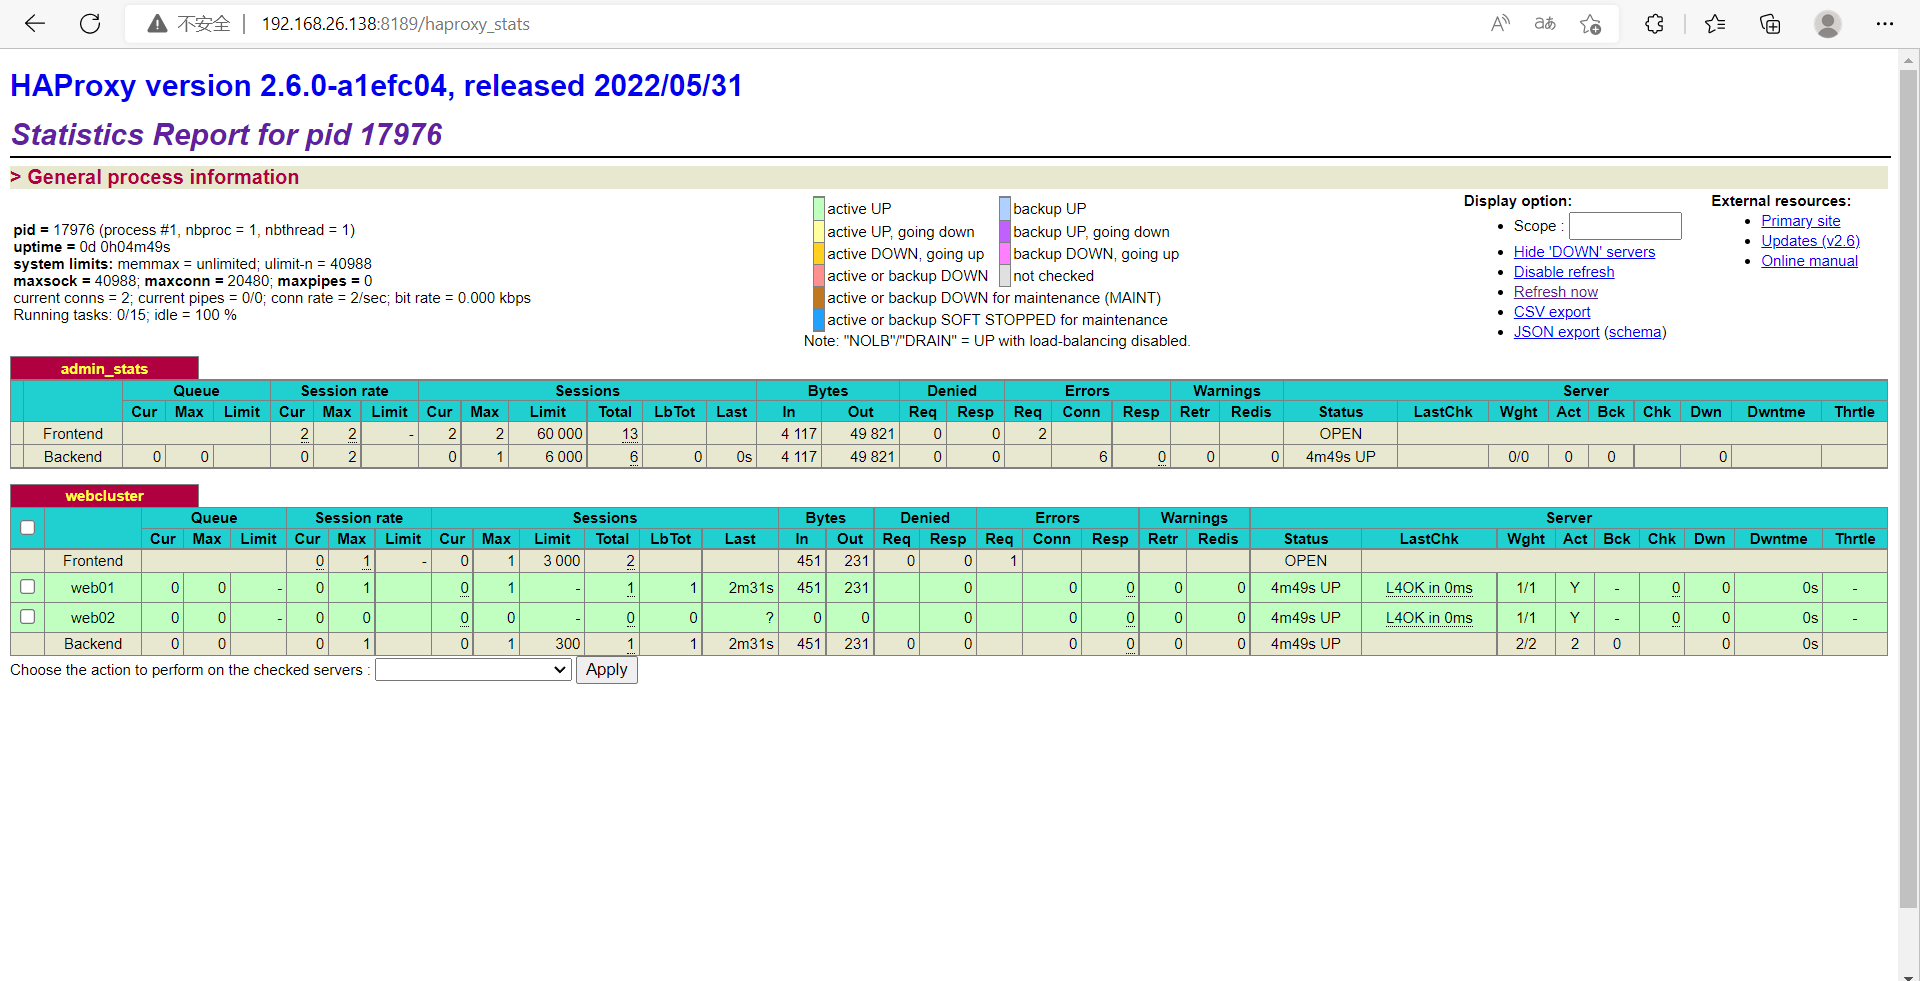Image resolution: width=1920 pixels, height=981 pixels.
Task: Check the web01 server checkbox
Action: point(28,587)
